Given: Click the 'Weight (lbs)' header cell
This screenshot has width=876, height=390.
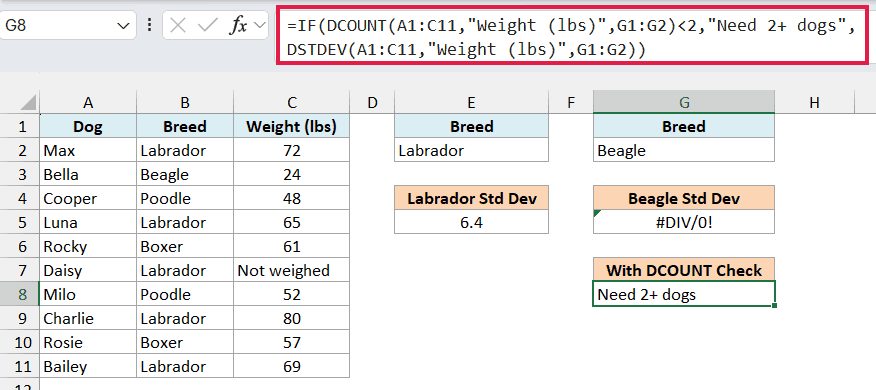Looking at the screenshot, I should (292, 126).
